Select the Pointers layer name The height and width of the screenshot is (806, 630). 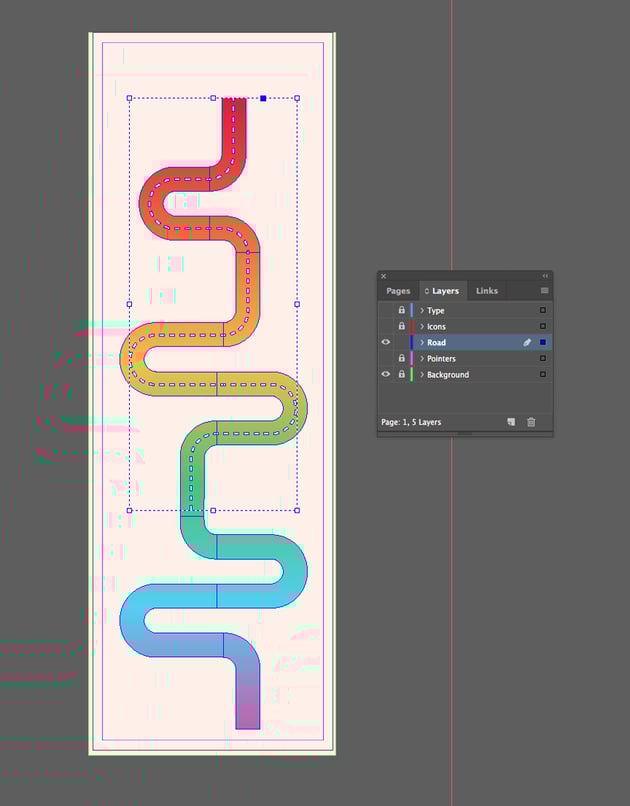click(441, 358)
